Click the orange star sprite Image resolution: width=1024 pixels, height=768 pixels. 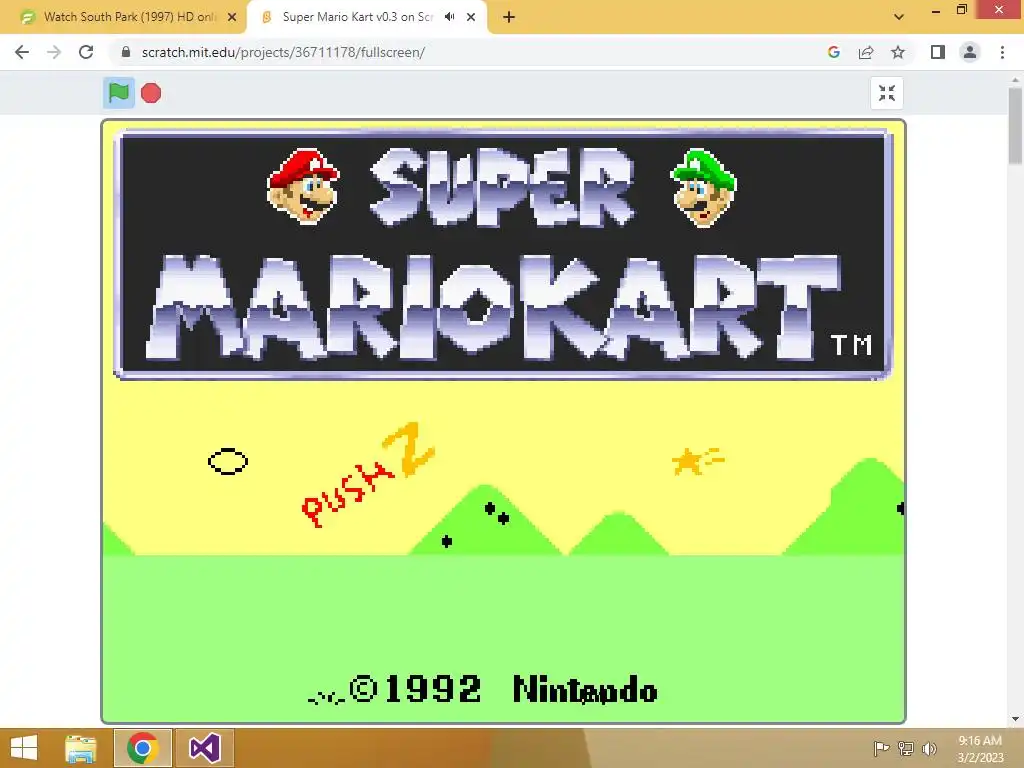tap(697, 461)
